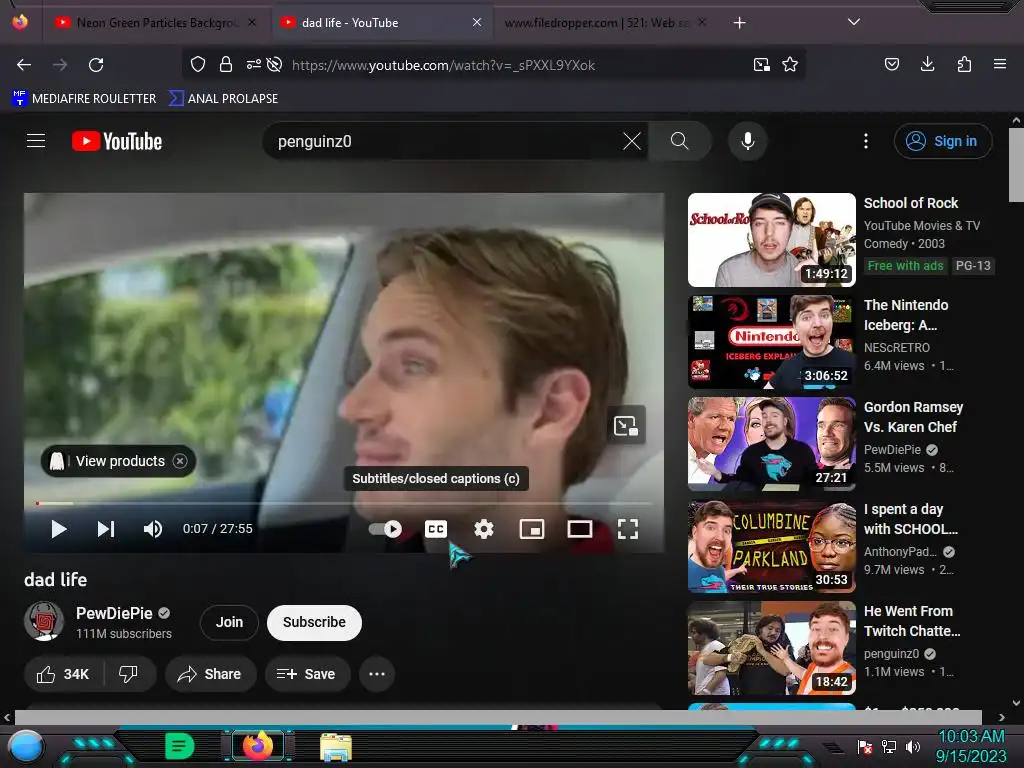Open video settings gear

483,529
